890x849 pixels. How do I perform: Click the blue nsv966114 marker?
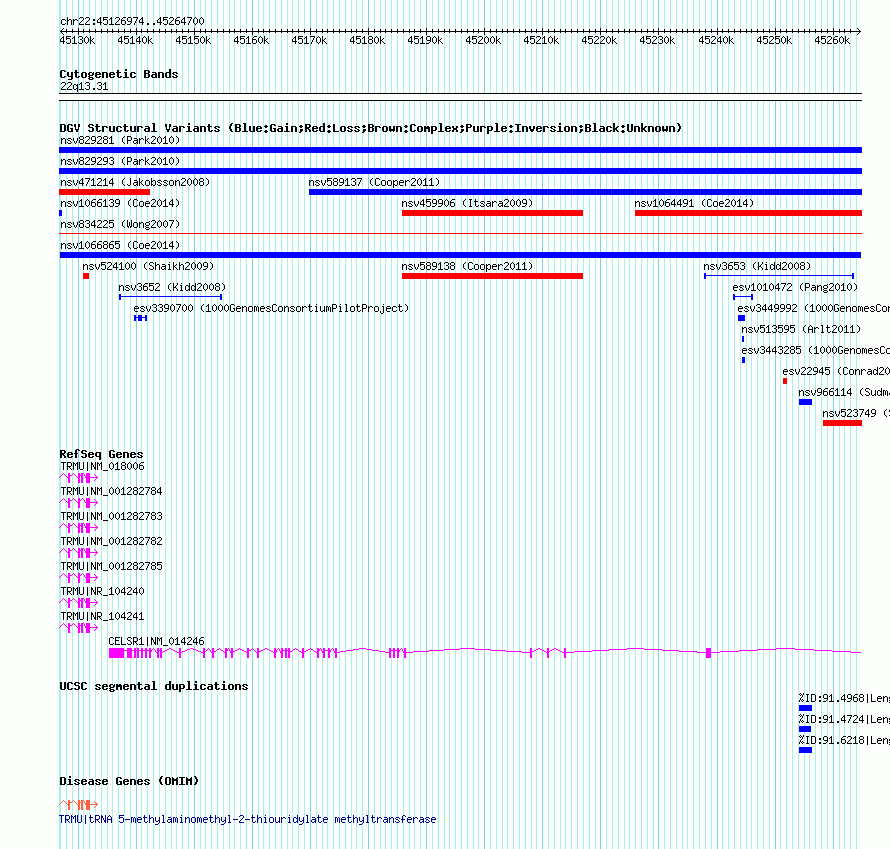[805, 402]
